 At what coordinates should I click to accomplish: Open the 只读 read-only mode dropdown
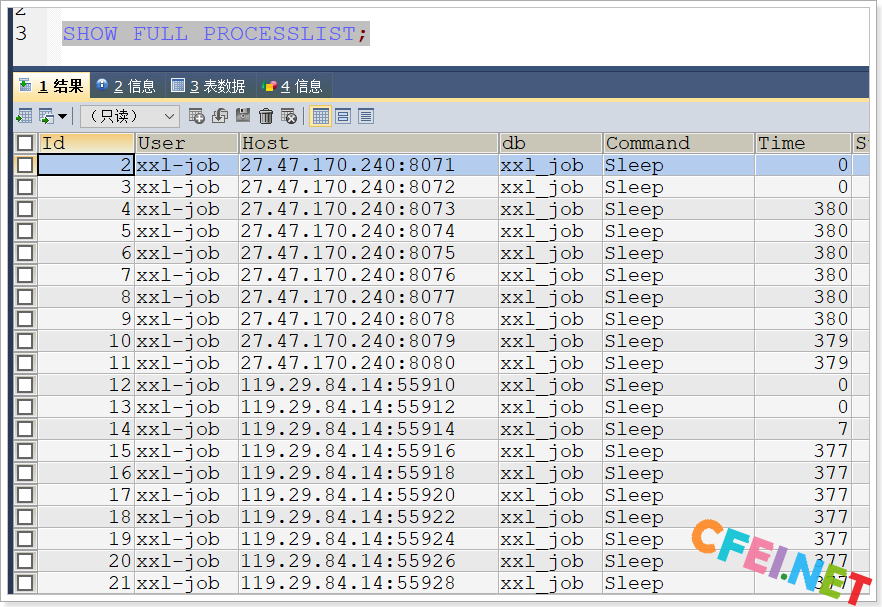[130, 116]
